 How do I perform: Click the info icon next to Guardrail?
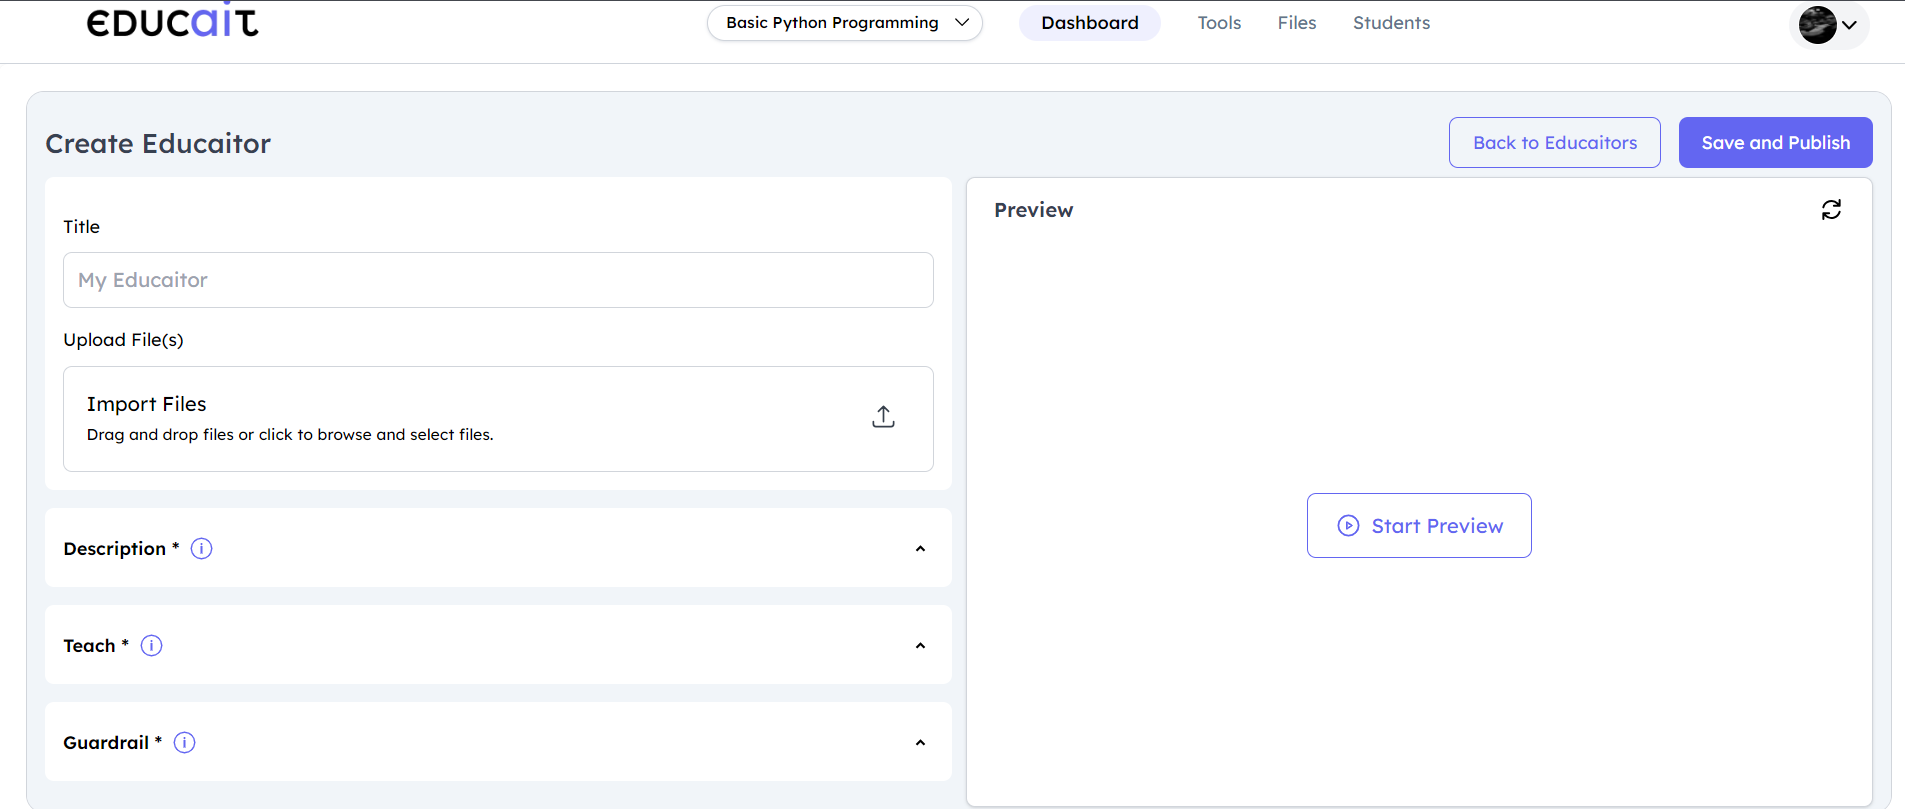(184, 743)
